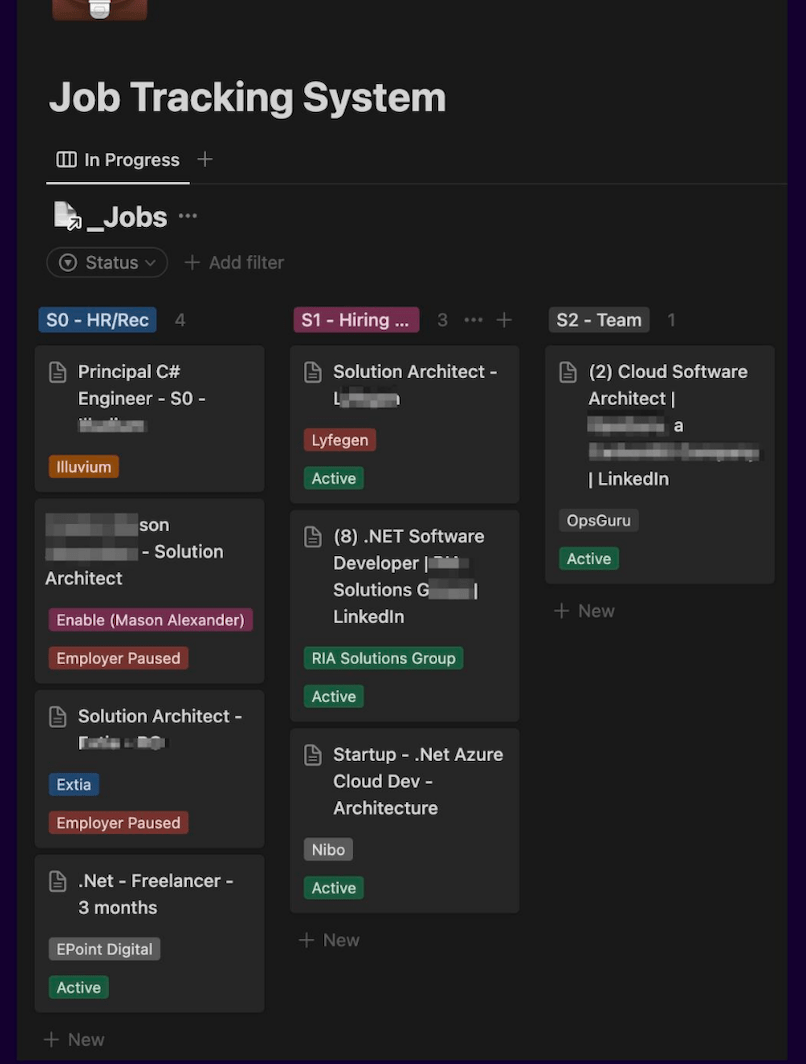Switch to the In Progress tab
Image resolution: width=806 pixels, height=1064 pixels.
(x=118, y=160)
